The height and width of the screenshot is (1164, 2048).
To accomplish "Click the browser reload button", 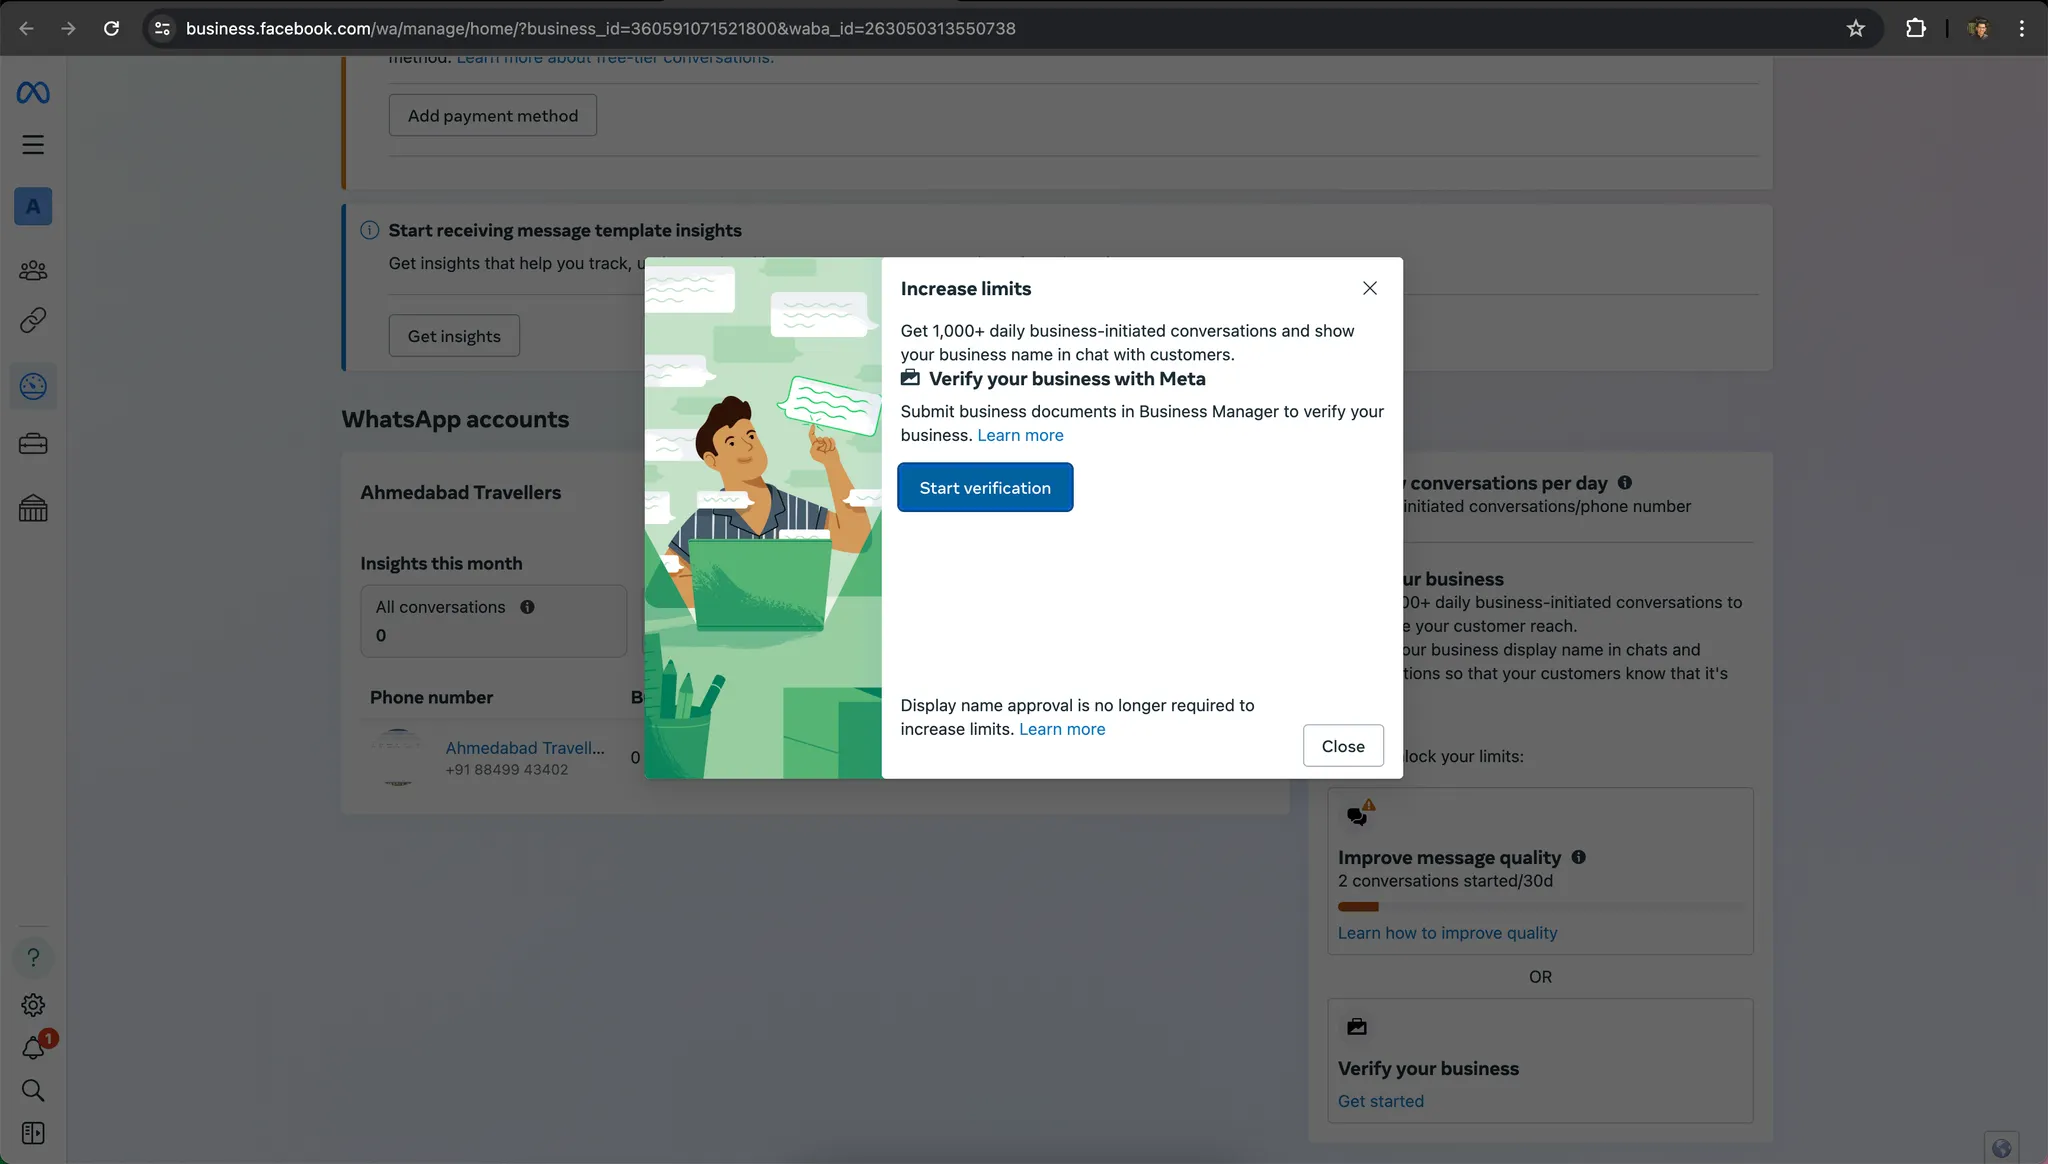I will pyautogui.click(x=111, y=28).
